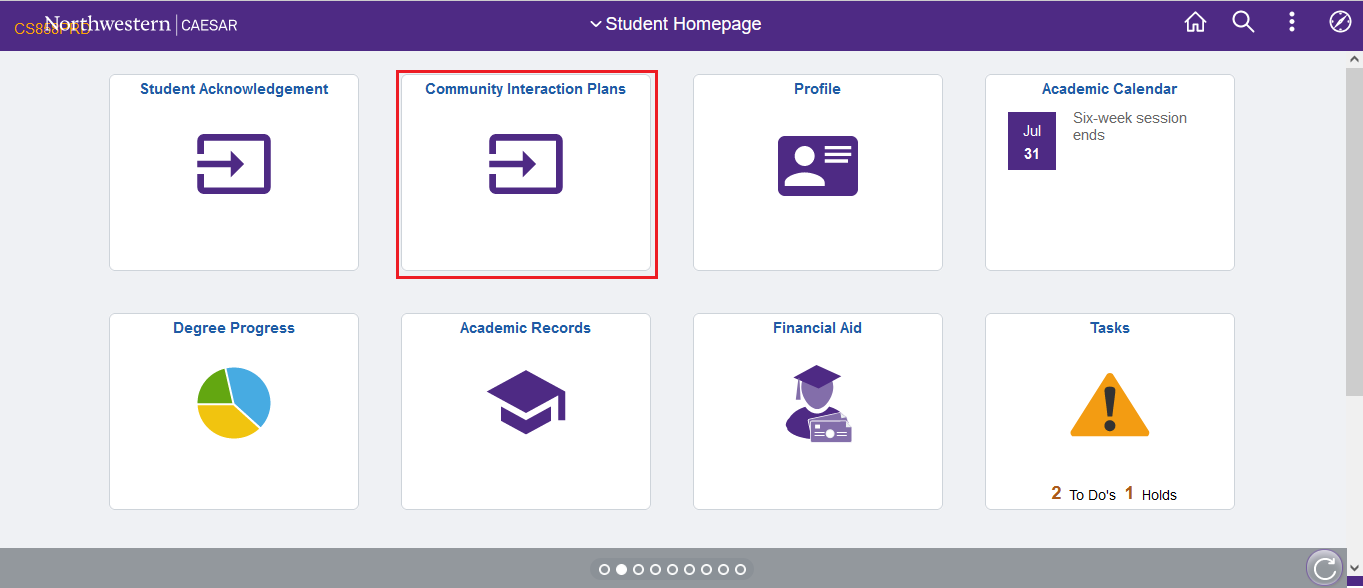The height and width of the screenshot is (588, 1363).
Task: Click the refresh button at bottom right
Action: coord(1325,568)
